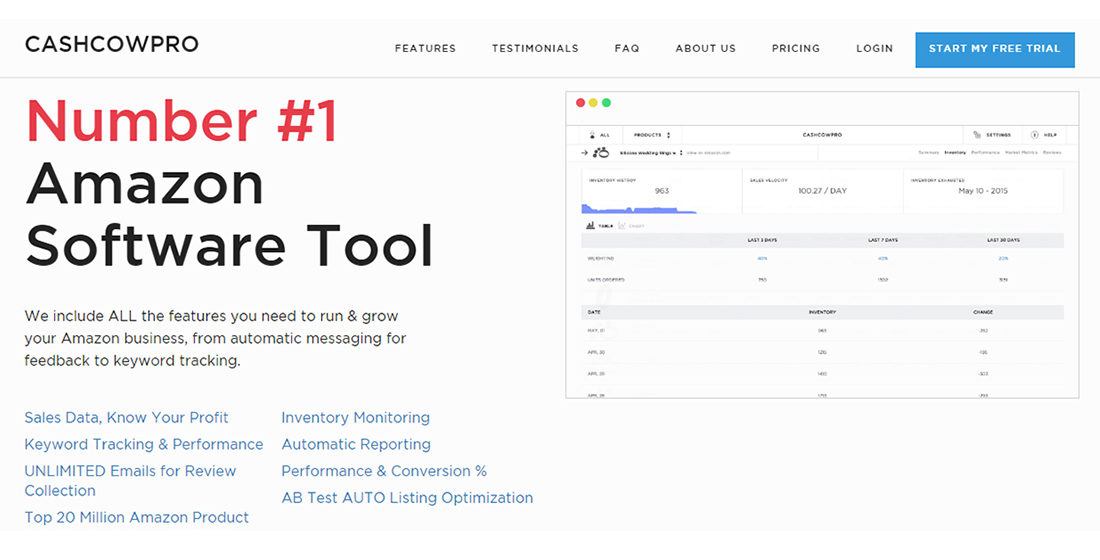This screenshot has width=1100, height=560.
Task: Click the MAY, 01 date row
Action: click(x=822, y=330)
